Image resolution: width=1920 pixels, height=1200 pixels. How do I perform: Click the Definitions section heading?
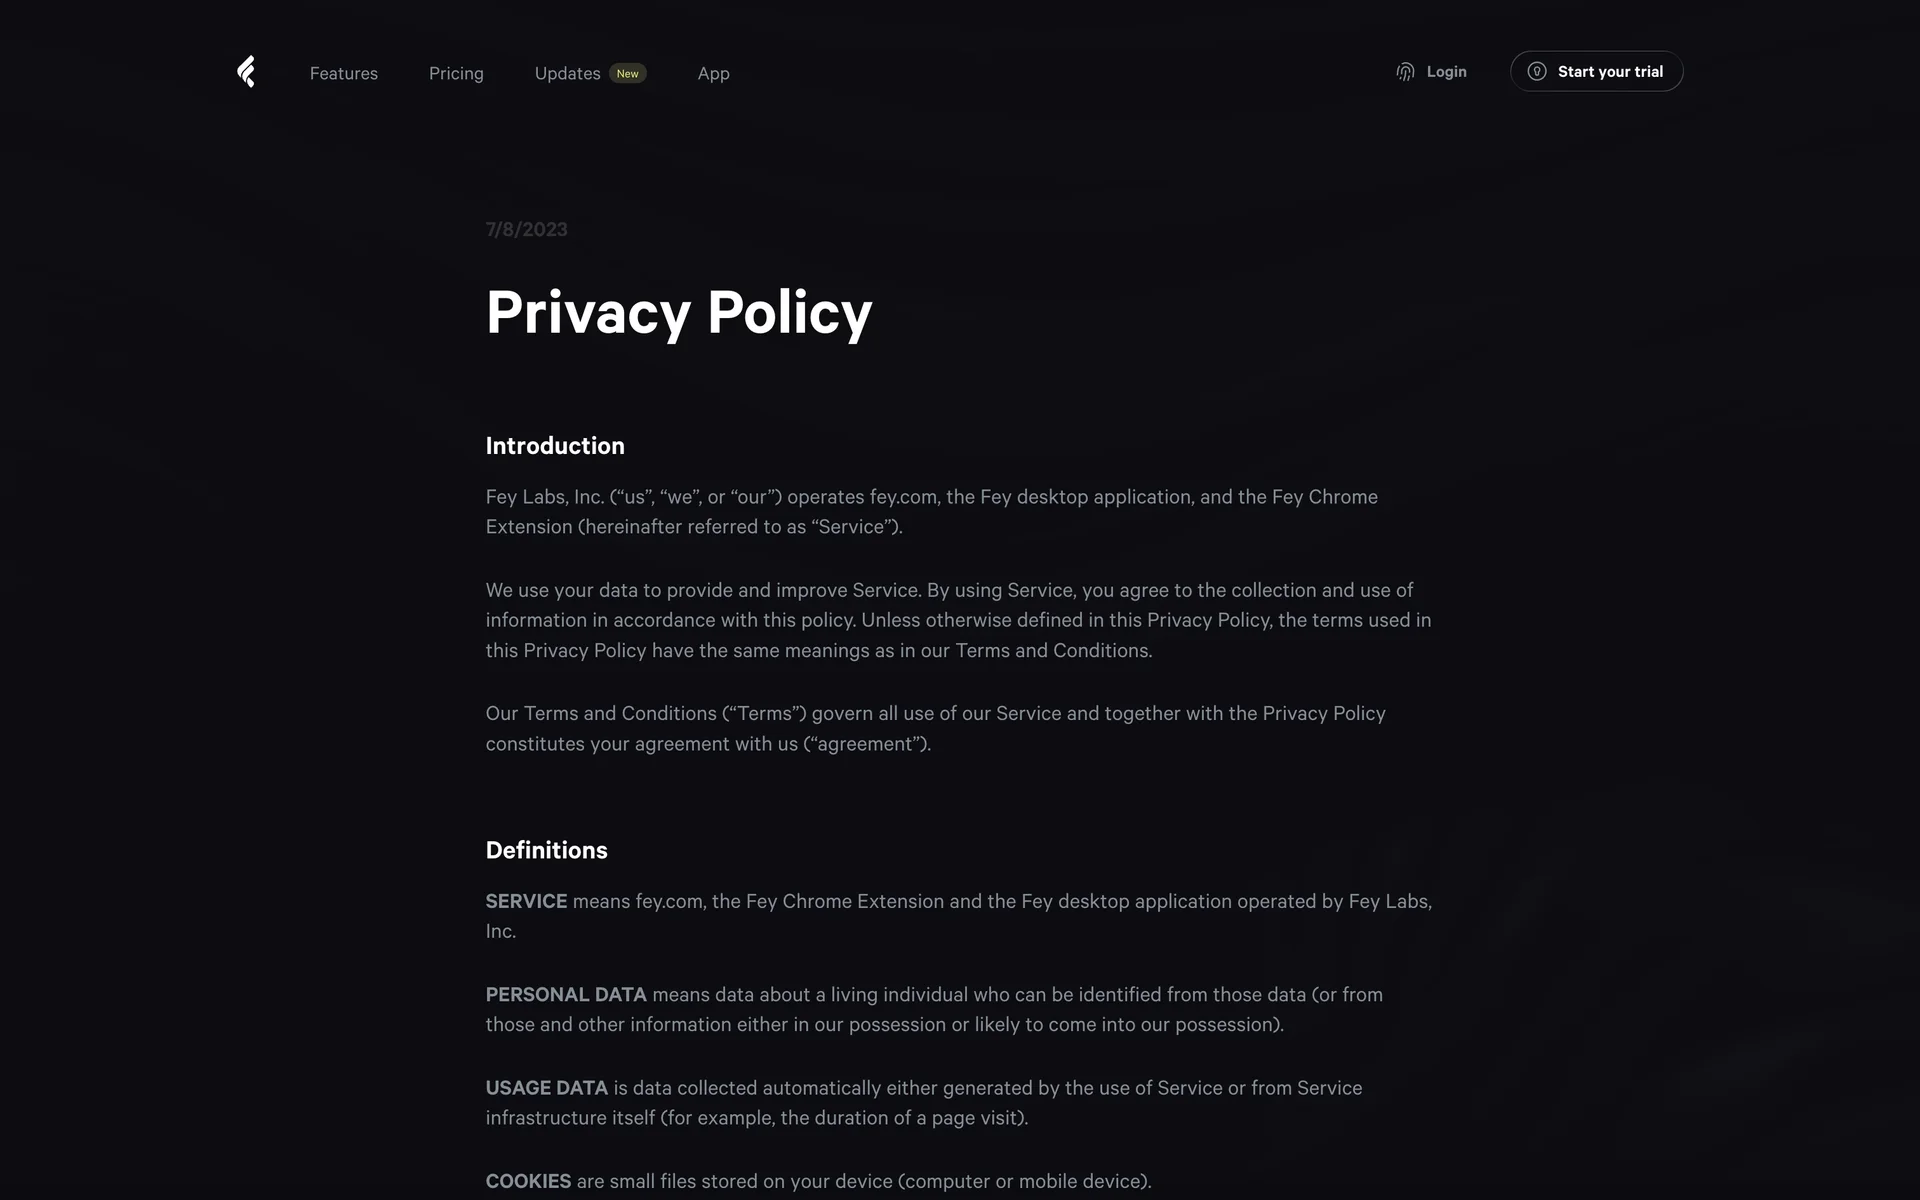pos(546,850)
